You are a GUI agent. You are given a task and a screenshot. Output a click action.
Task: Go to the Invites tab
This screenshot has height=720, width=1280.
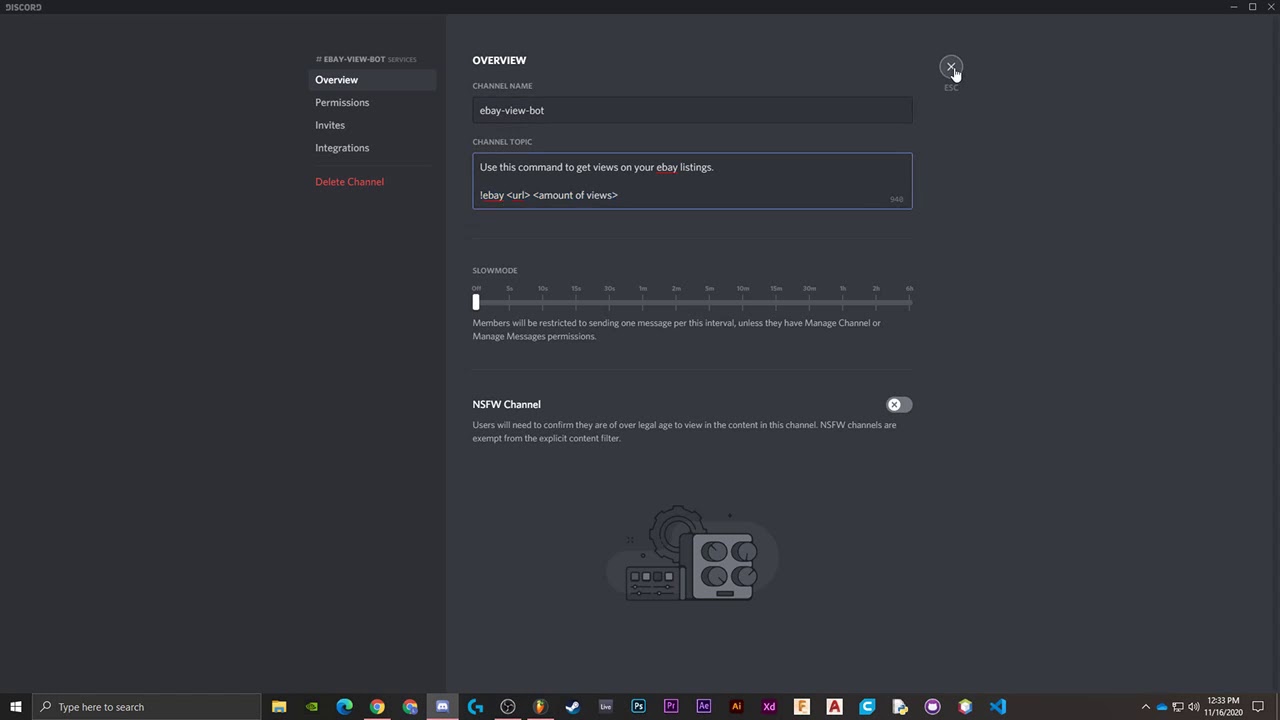(x=372, y=125)
